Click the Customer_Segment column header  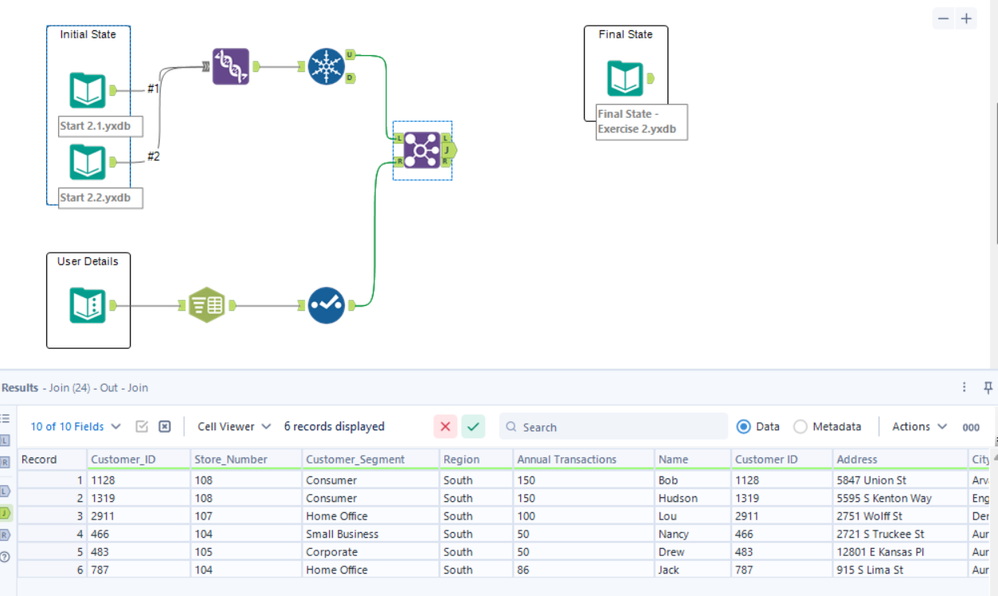tap(355, 460)
